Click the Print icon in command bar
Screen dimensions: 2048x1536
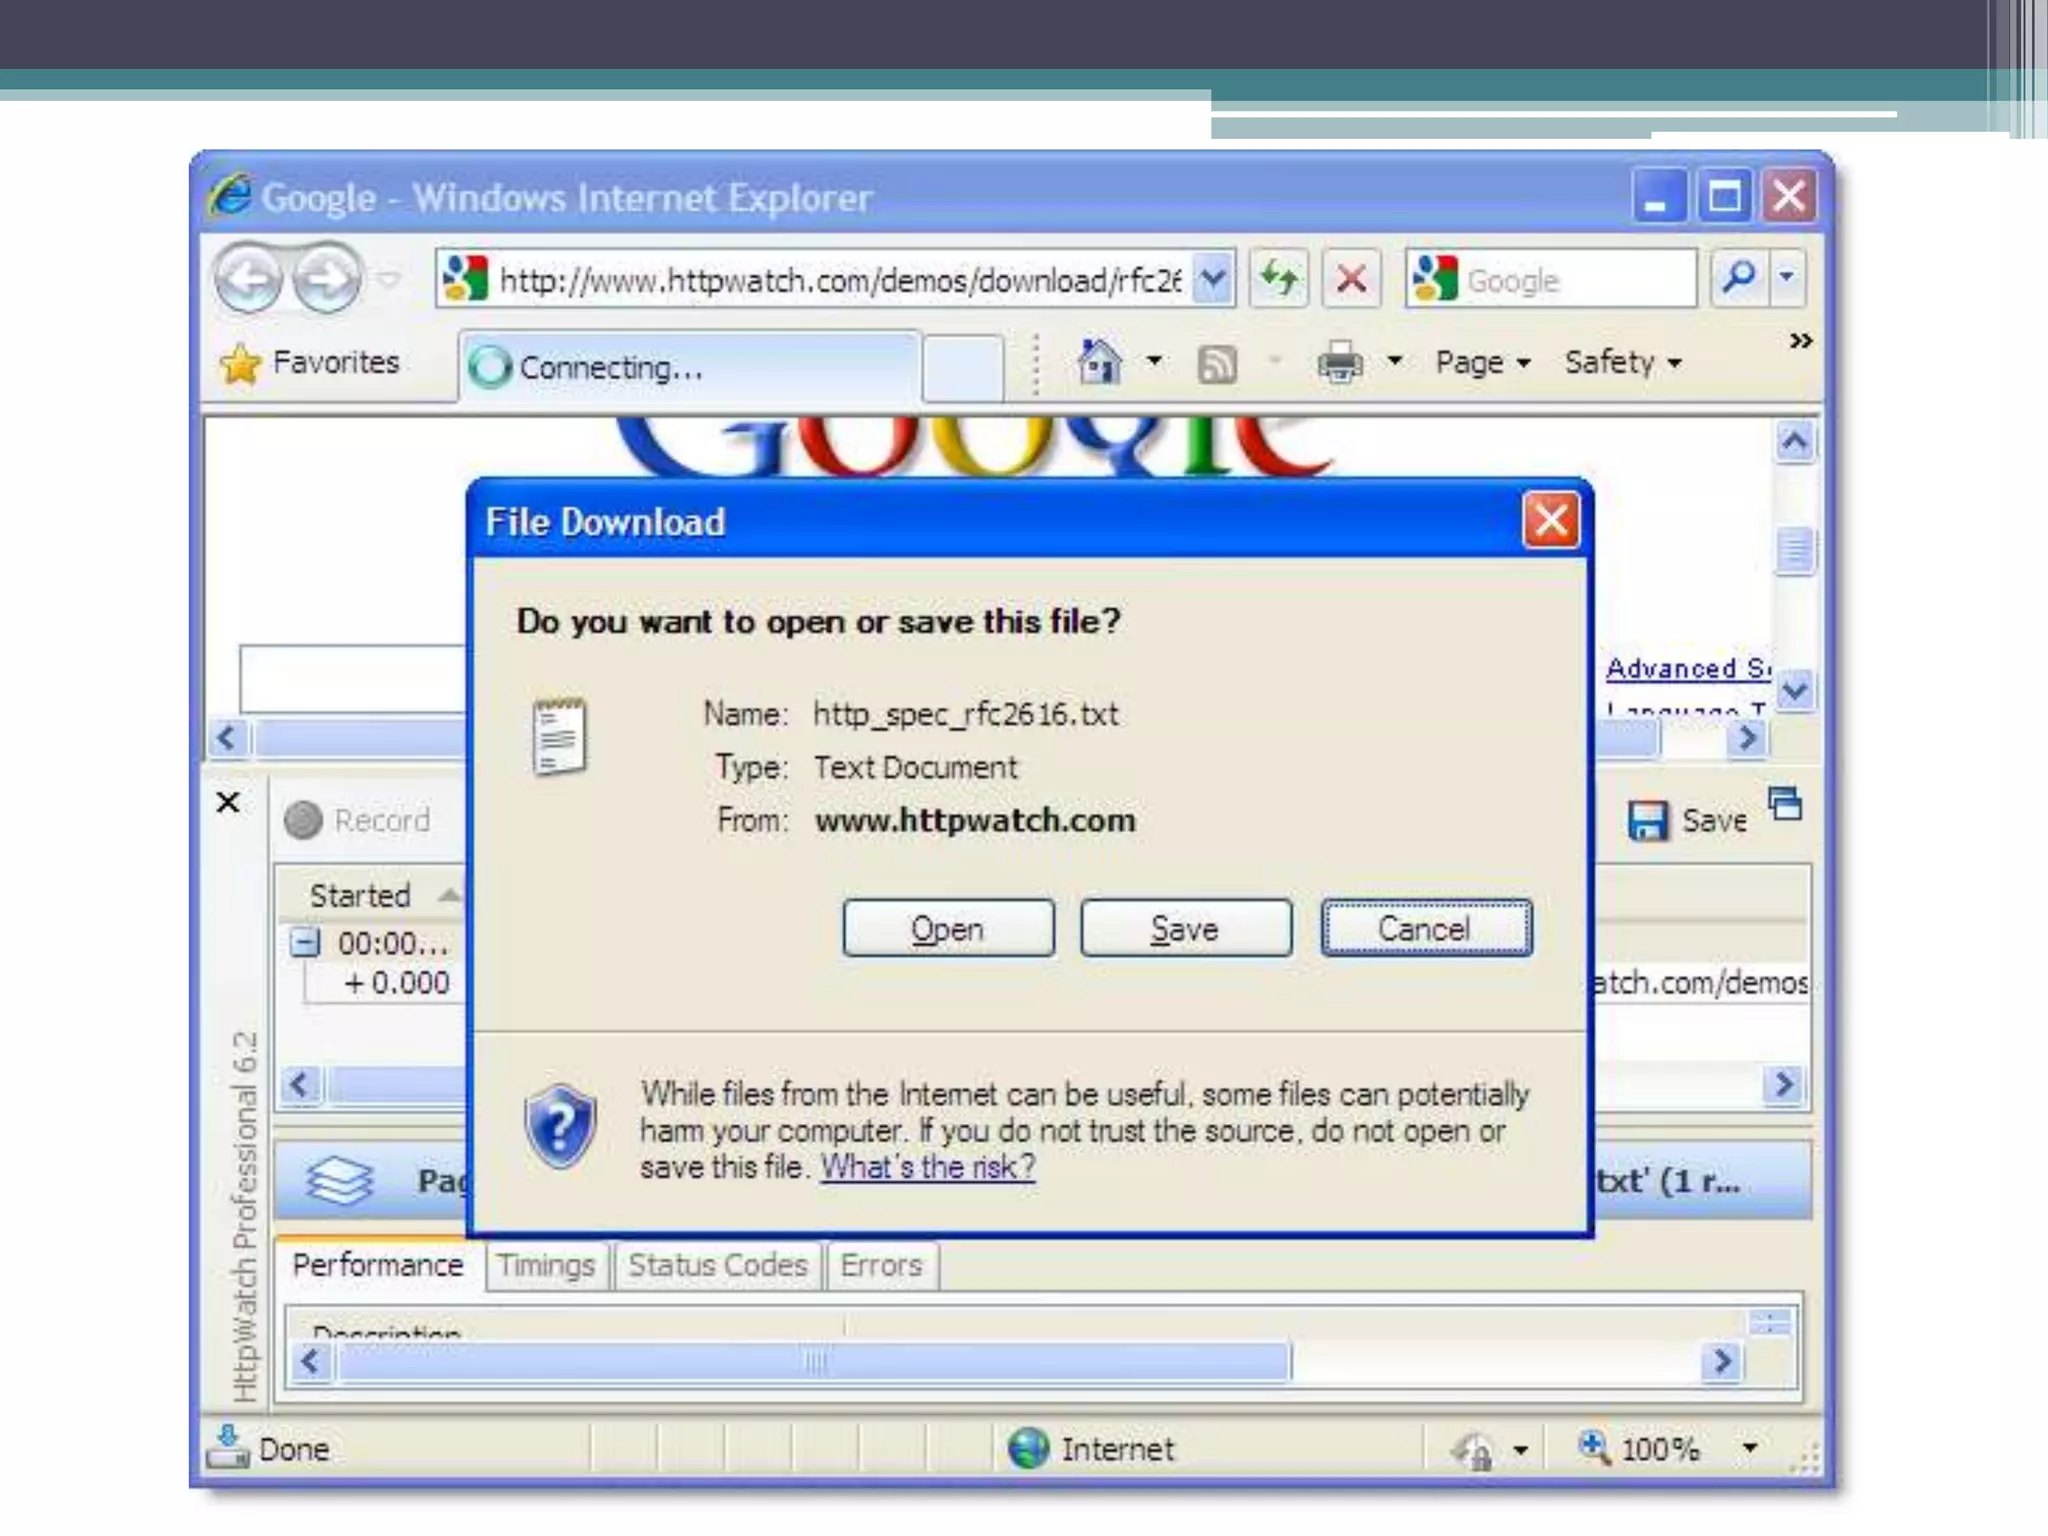(x=1340, y=362)
